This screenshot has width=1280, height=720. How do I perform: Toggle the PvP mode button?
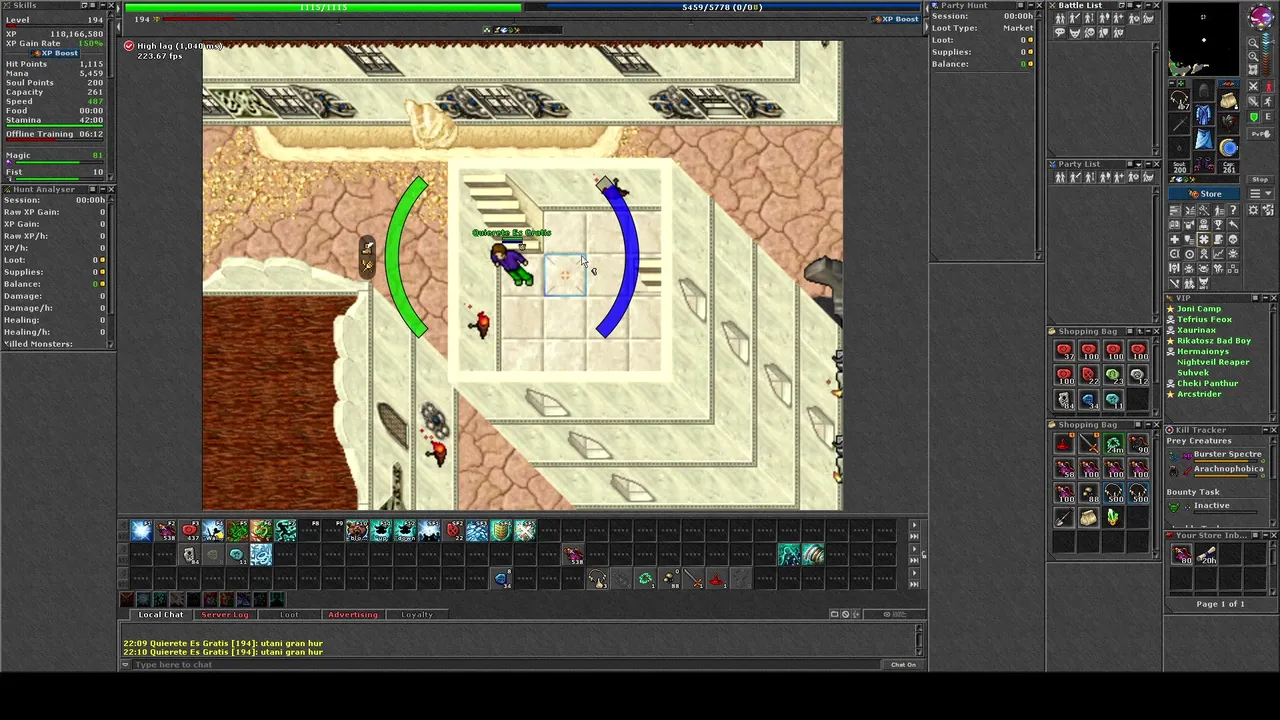(1260, 134)
